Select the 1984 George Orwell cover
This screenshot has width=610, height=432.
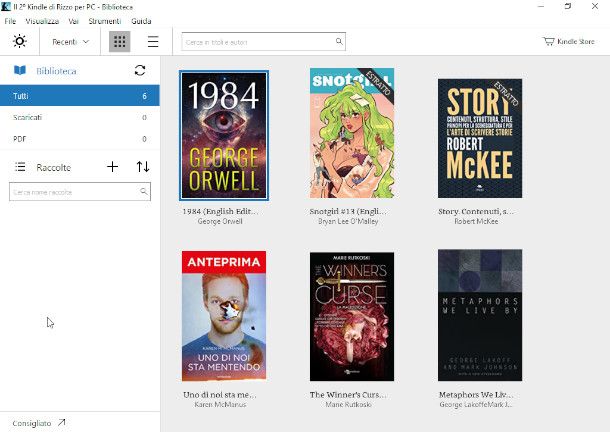pyautogui.click(x=224, y=135)
